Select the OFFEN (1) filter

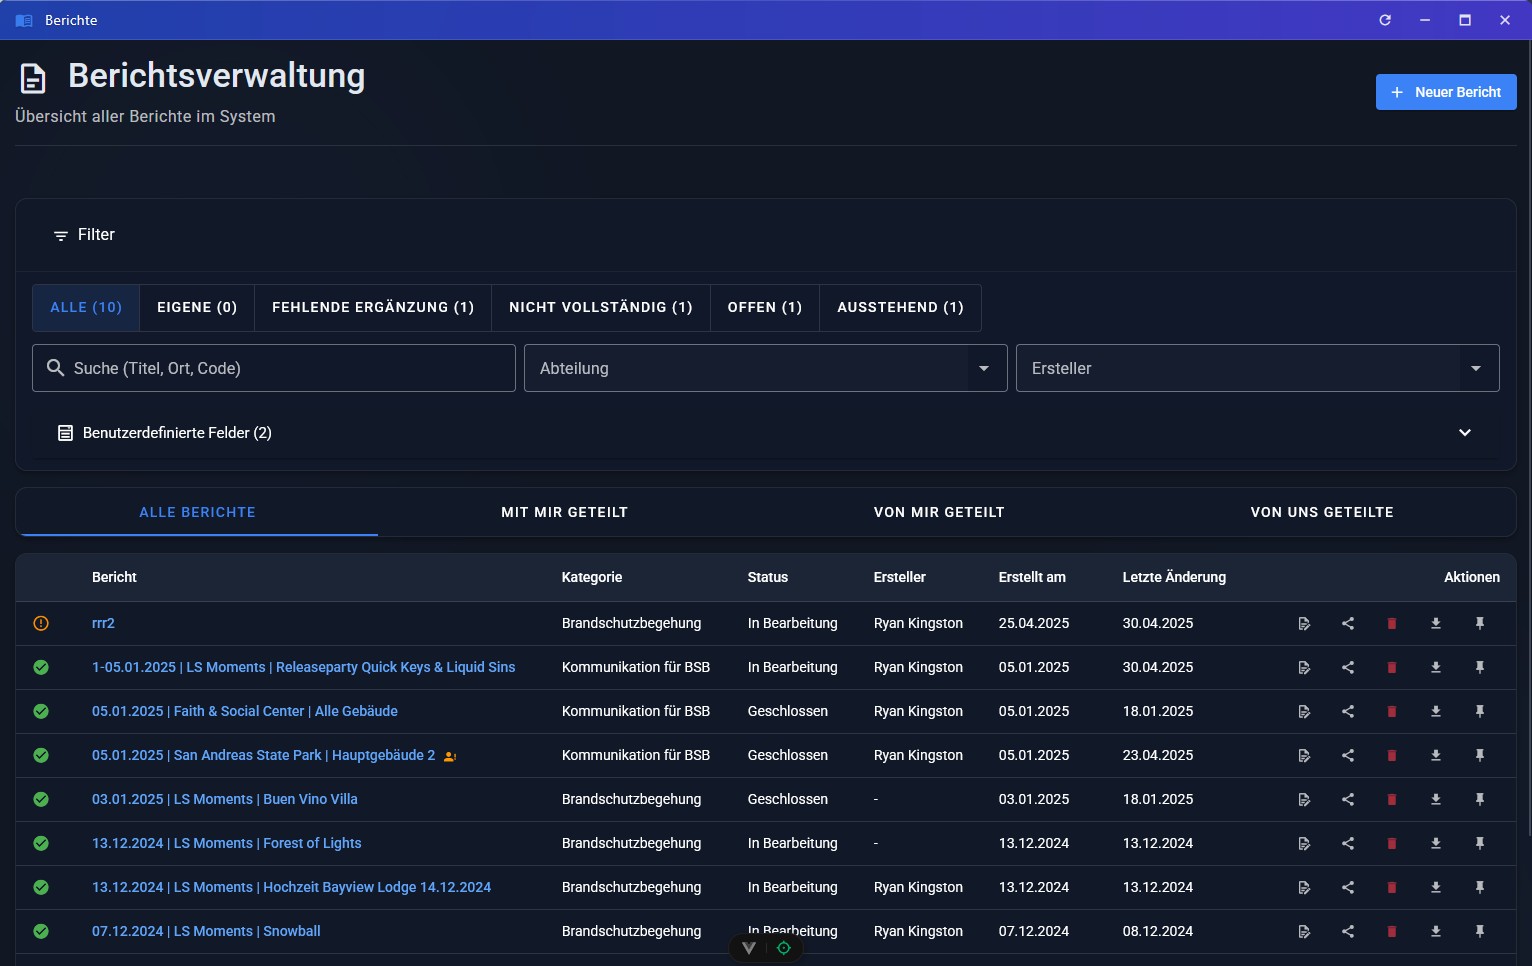(x=765, y=307)
